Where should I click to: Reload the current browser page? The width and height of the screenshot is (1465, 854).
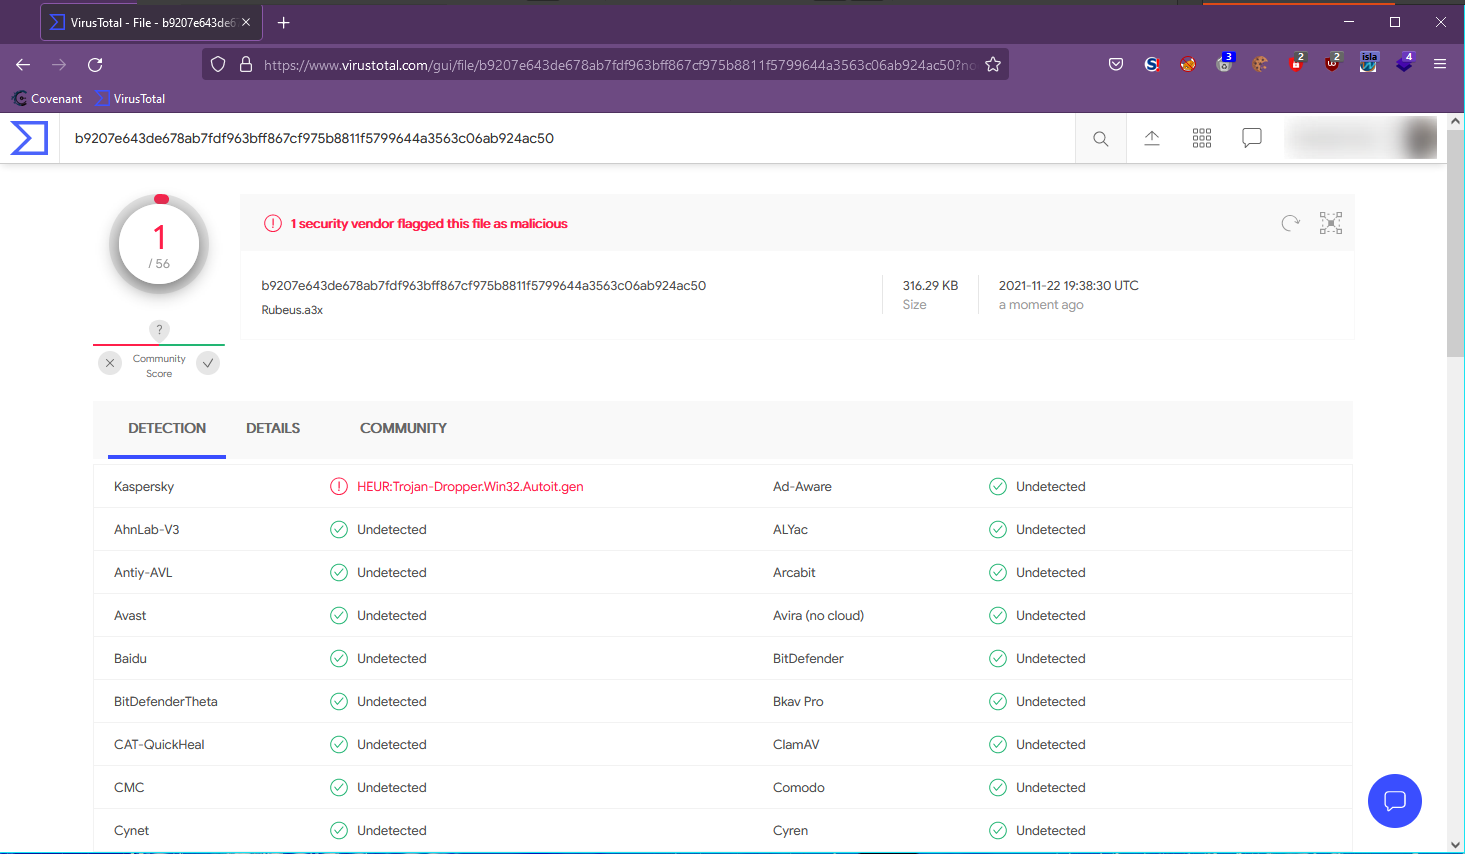[95, 64]
